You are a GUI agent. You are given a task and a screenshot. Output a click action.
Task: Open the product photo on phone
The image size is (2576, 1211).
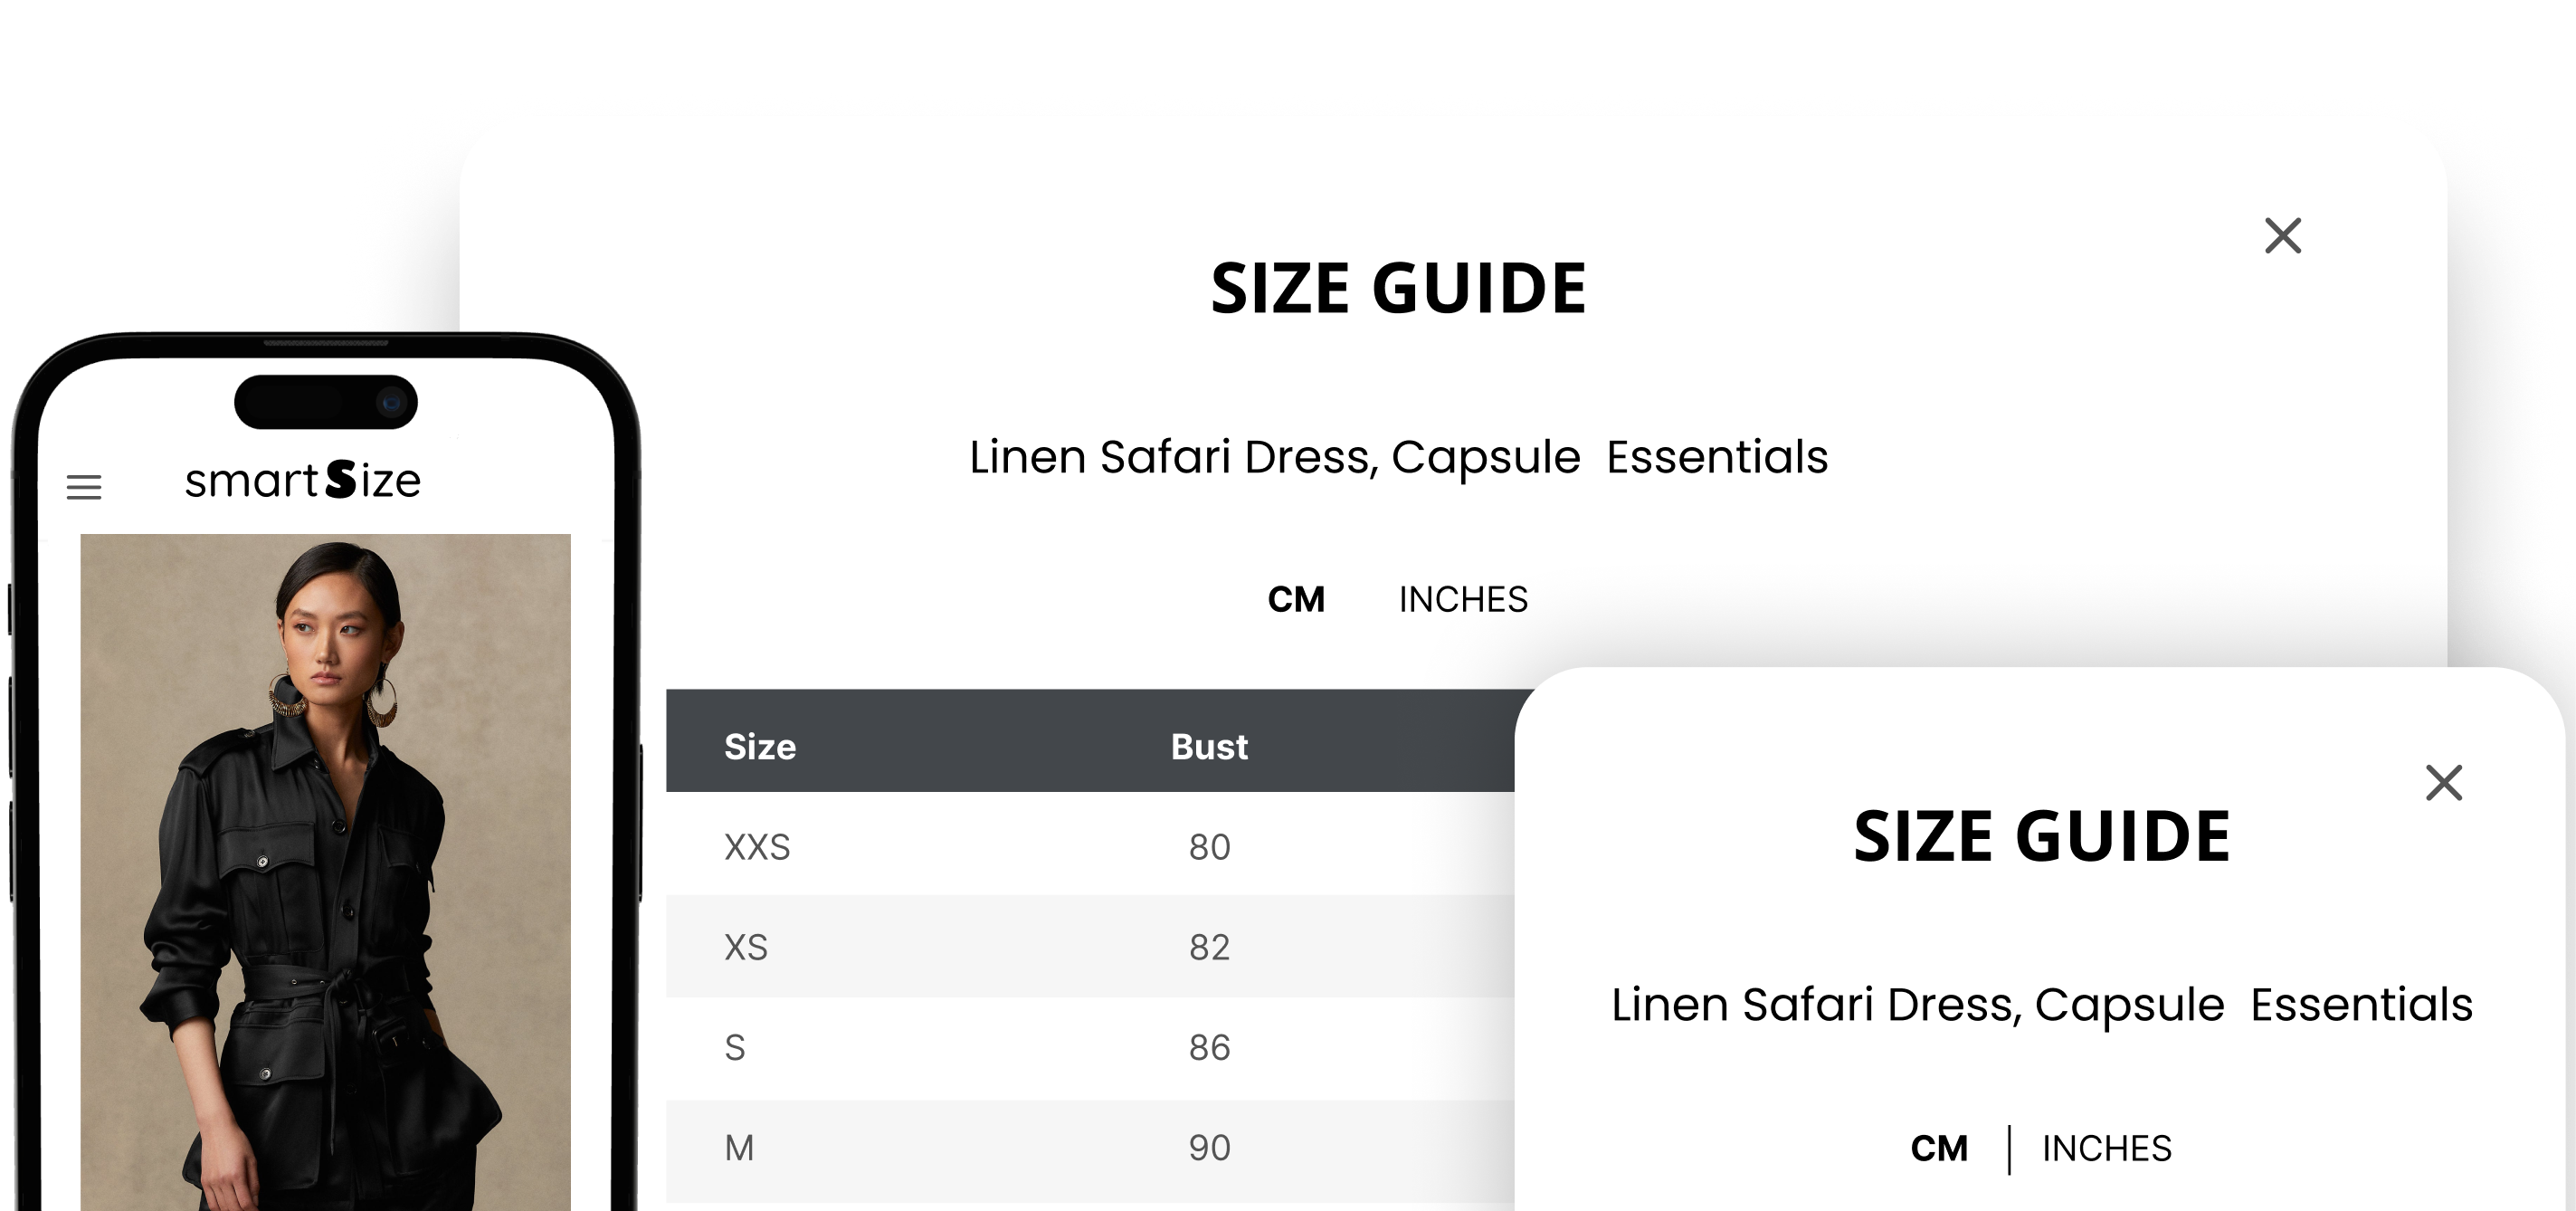pyautogui.click(x=325, y=872)
